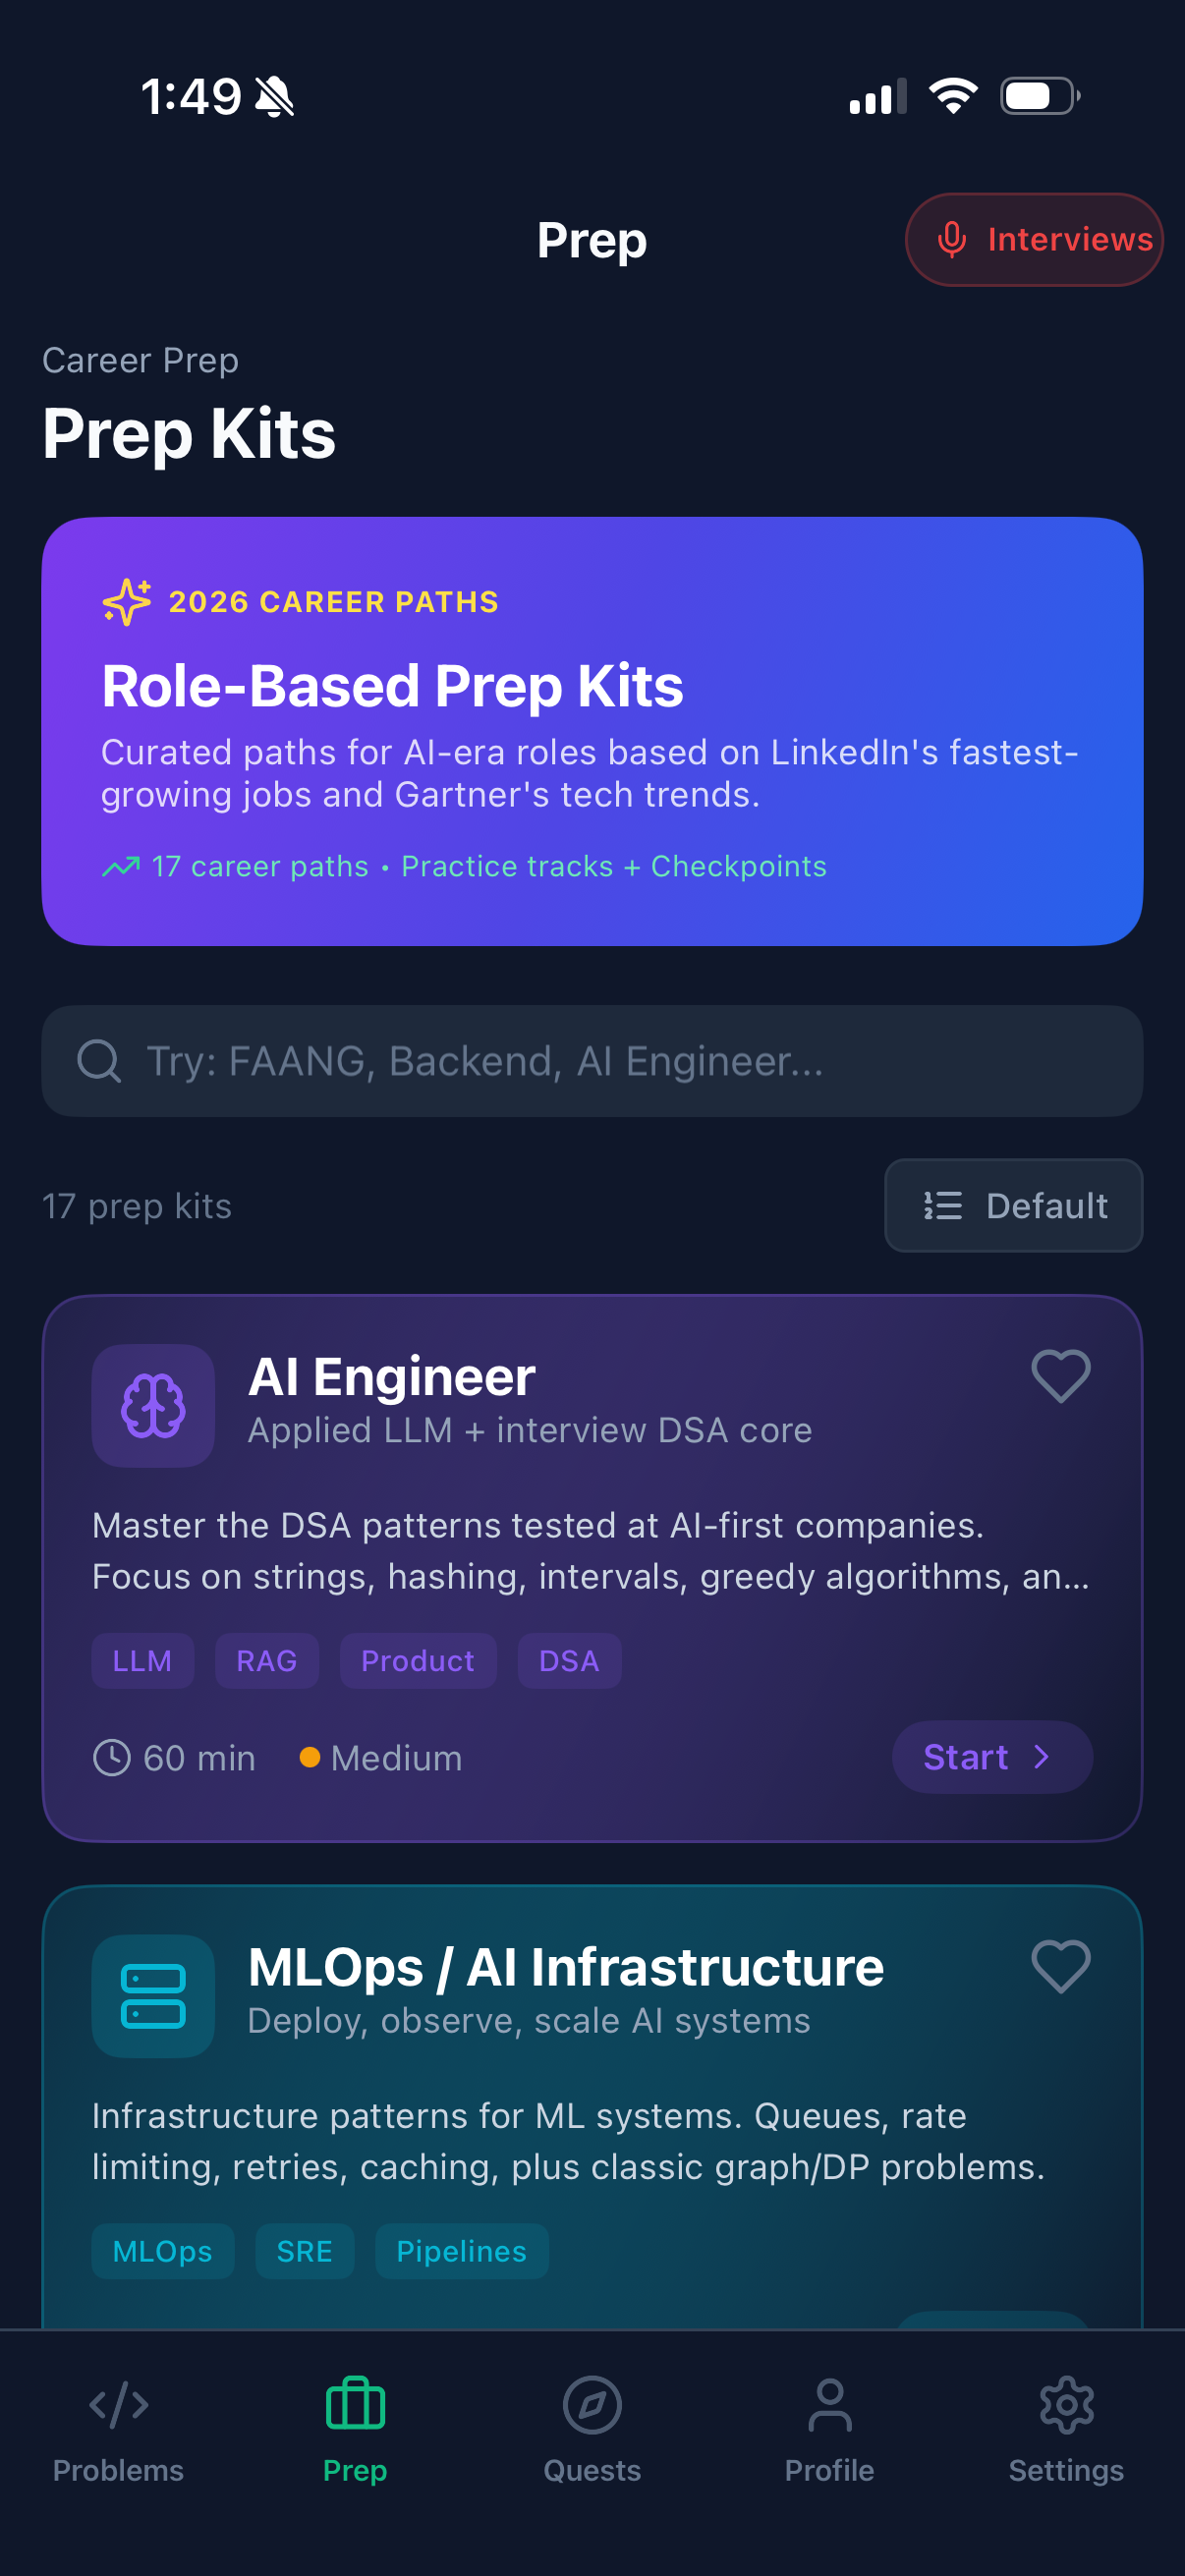Tap the clock icon beside 60 min
The width and height of the screenshot is (1185, 2576).
click(x=112, y=1757)
